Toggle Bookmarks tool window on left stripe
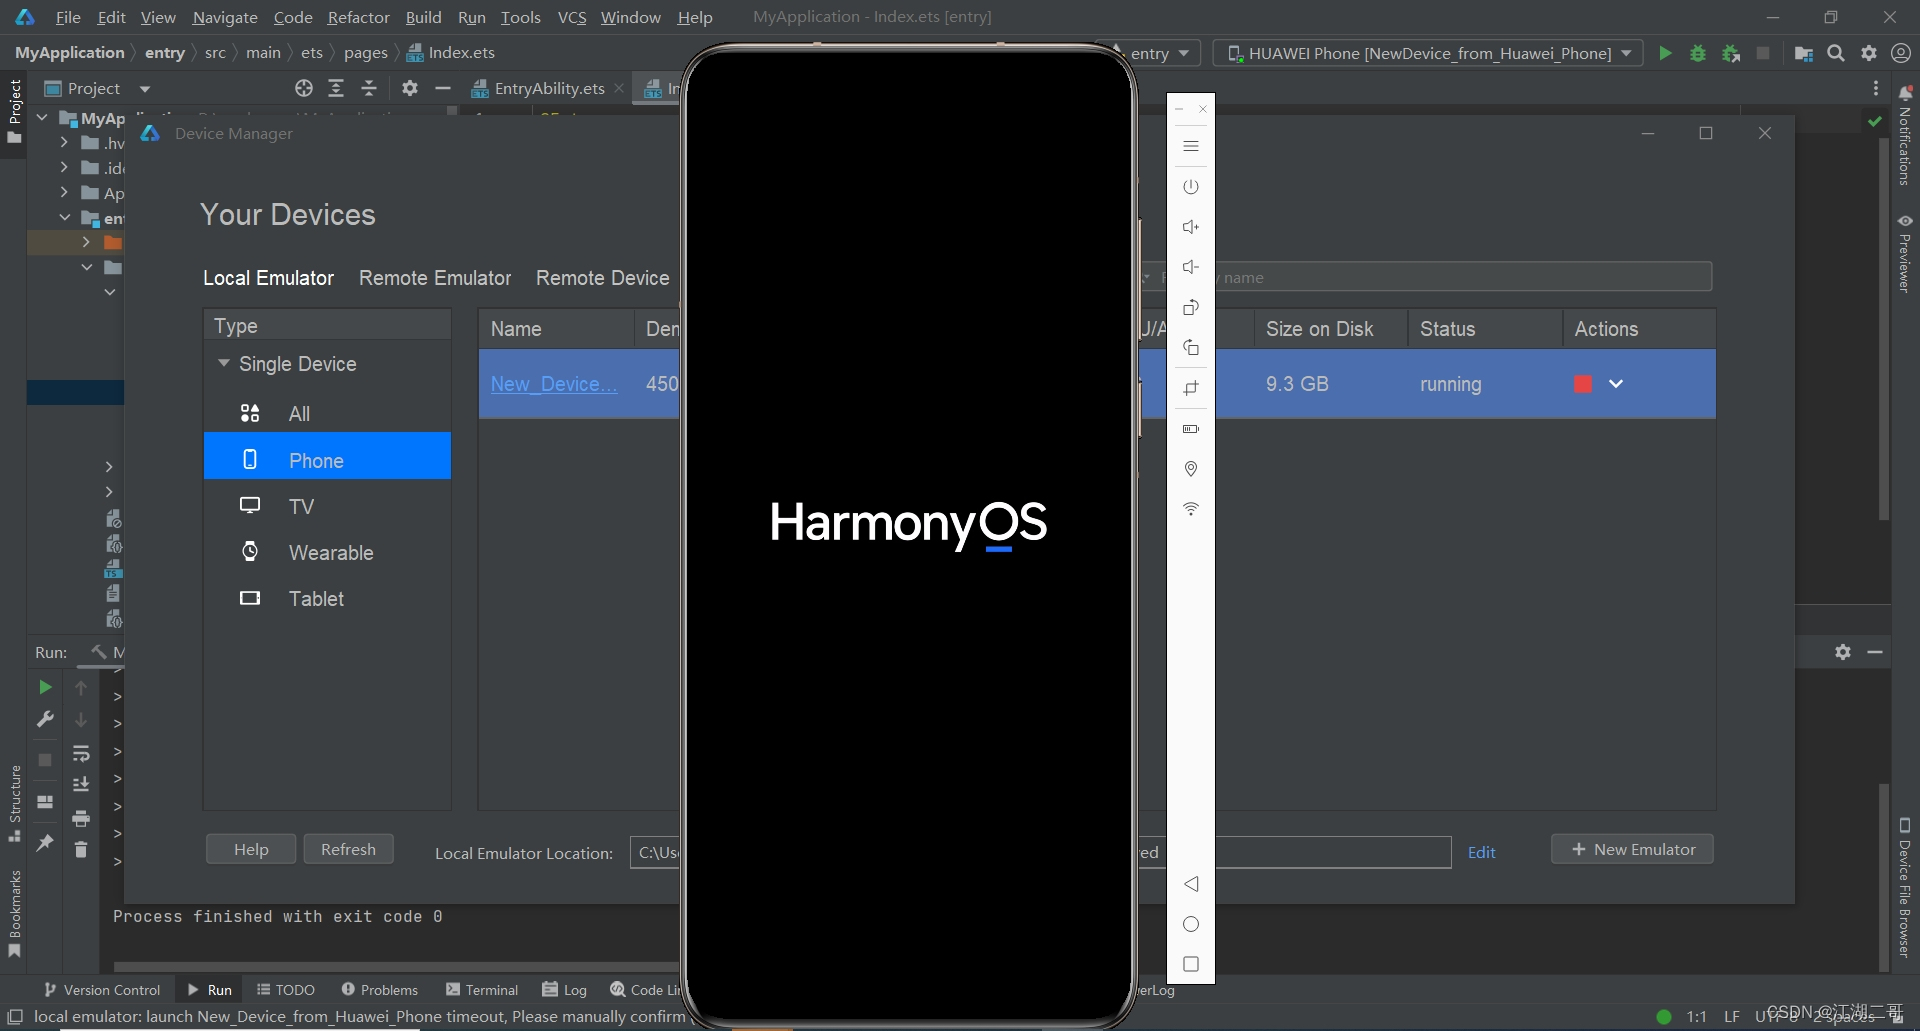1920x1031 pixels. [x=14, y=913]
